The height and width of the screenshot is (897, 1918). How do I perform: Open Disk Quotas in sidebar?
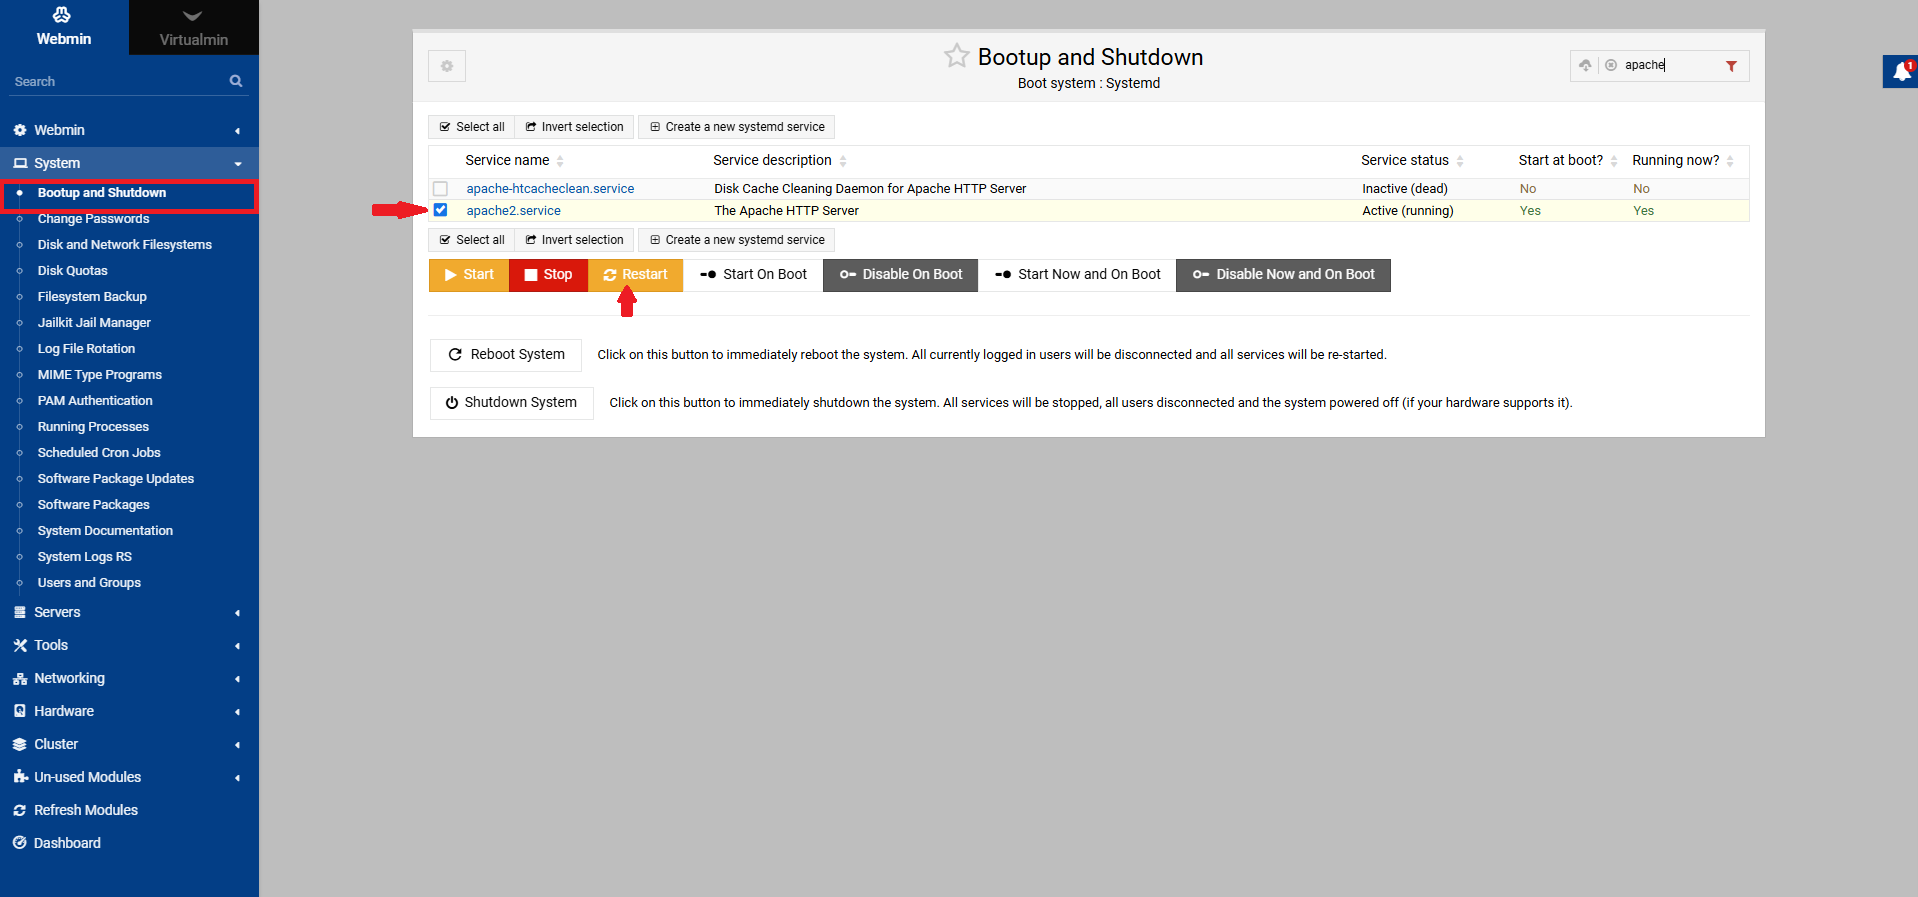coord(72,271)
